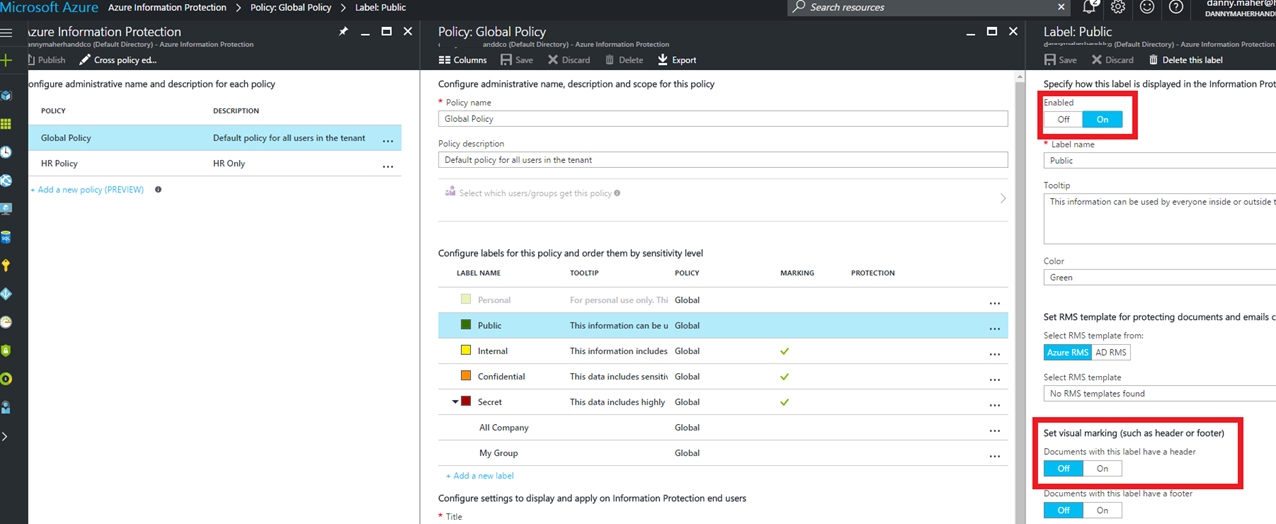Viewport: 1276px width, 524px height.
Task: Click Discard in the Global Policy toolbar
Action: (569, 60)
